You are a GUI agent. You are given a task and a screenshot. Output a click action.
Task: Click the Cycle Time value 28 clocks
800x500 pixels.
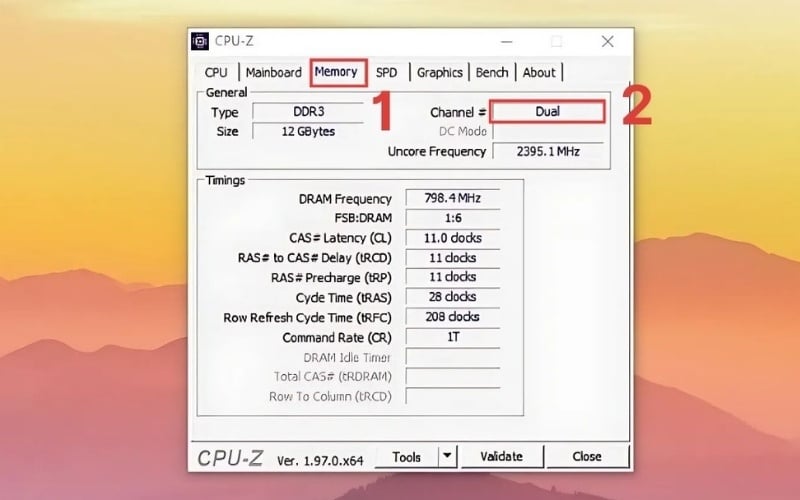click(x=453, y=297)
